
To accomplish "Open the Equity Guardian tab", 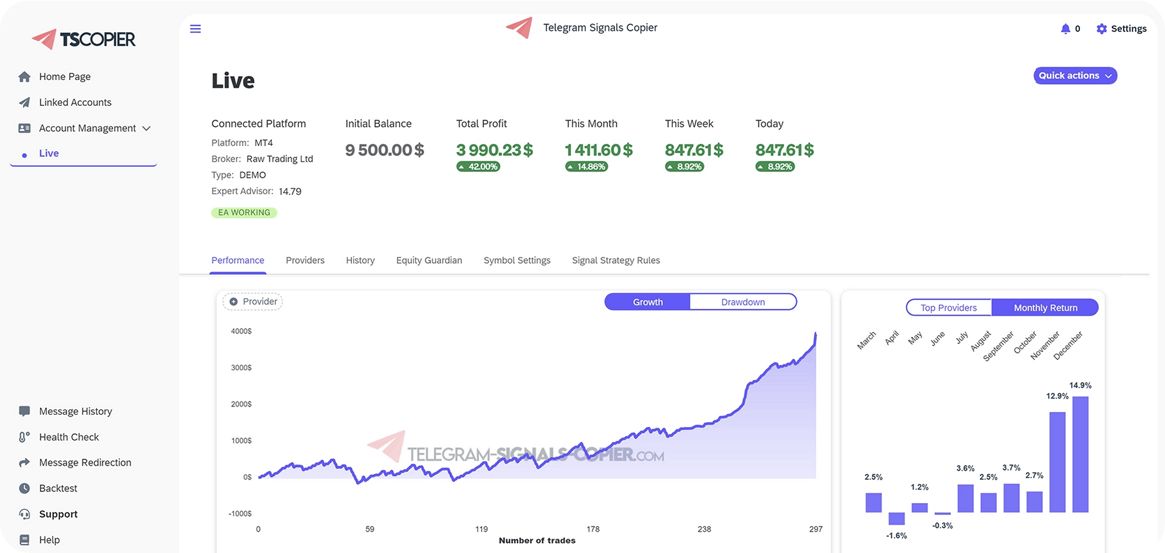I will click(429, 261).
